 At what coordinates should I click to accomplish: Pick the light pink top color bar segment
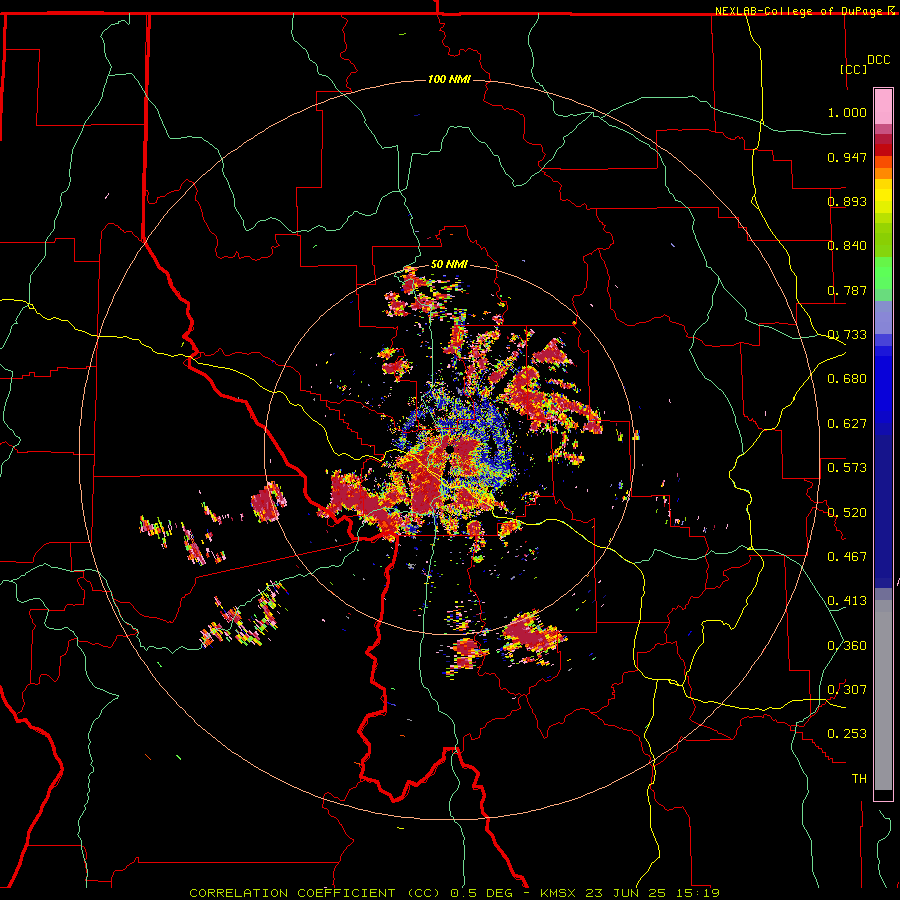point(883,107)
